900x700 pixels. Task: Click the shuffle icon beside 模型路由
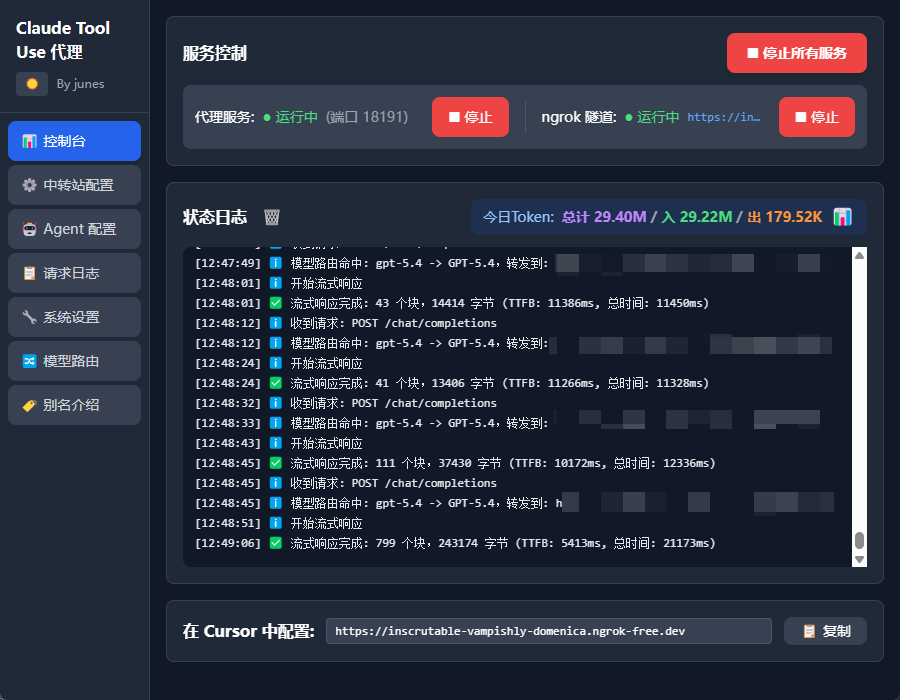pyautogui.click(x=29, y=361)
